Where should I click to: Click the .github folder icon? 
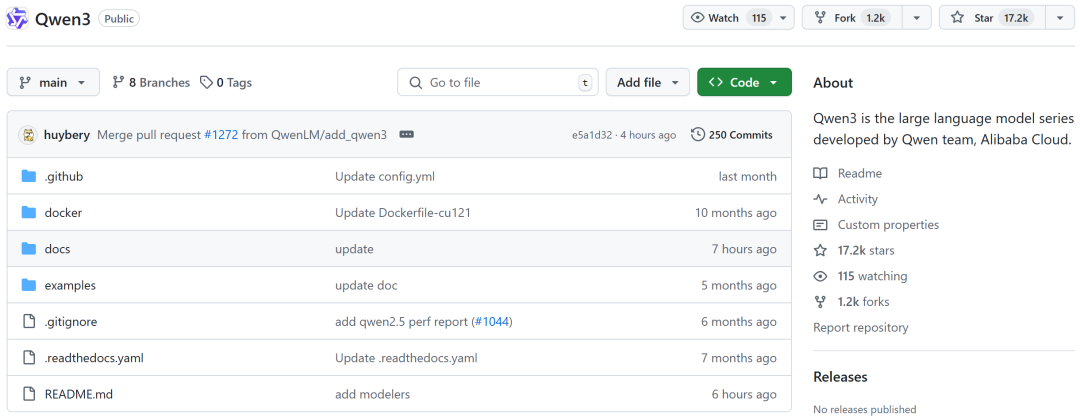[28, 176]
